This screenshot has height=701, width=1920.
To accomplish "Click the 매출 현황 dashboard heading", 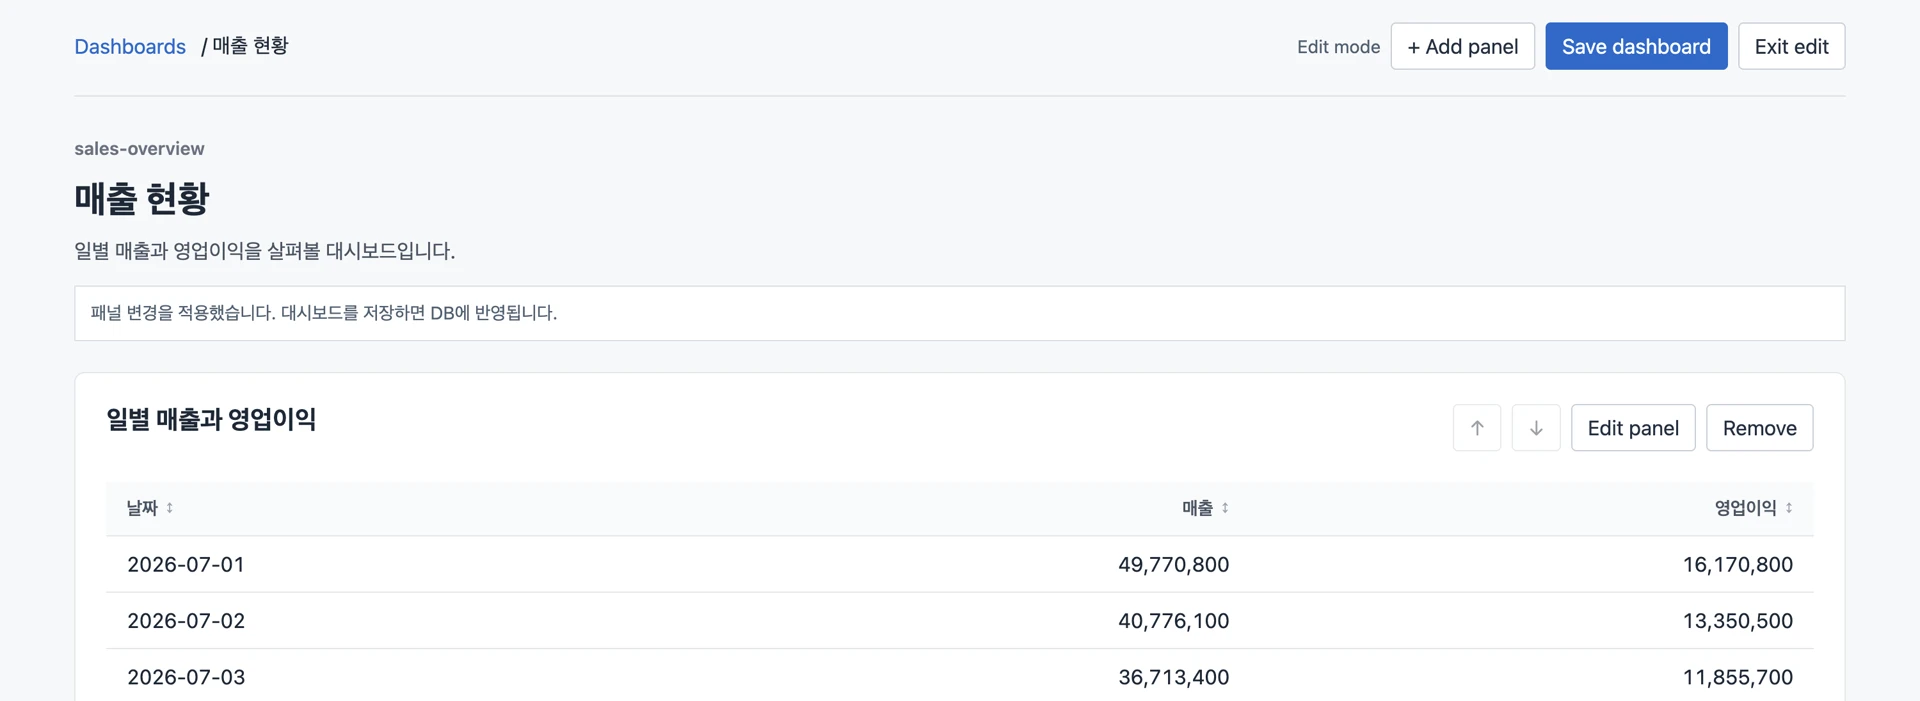I will click(142, 198).
